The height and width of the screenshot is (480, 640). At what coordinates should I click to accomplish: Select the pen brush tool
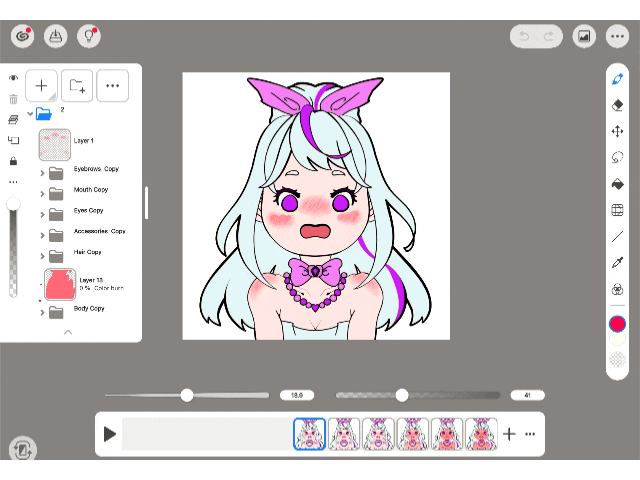[618, 79]
